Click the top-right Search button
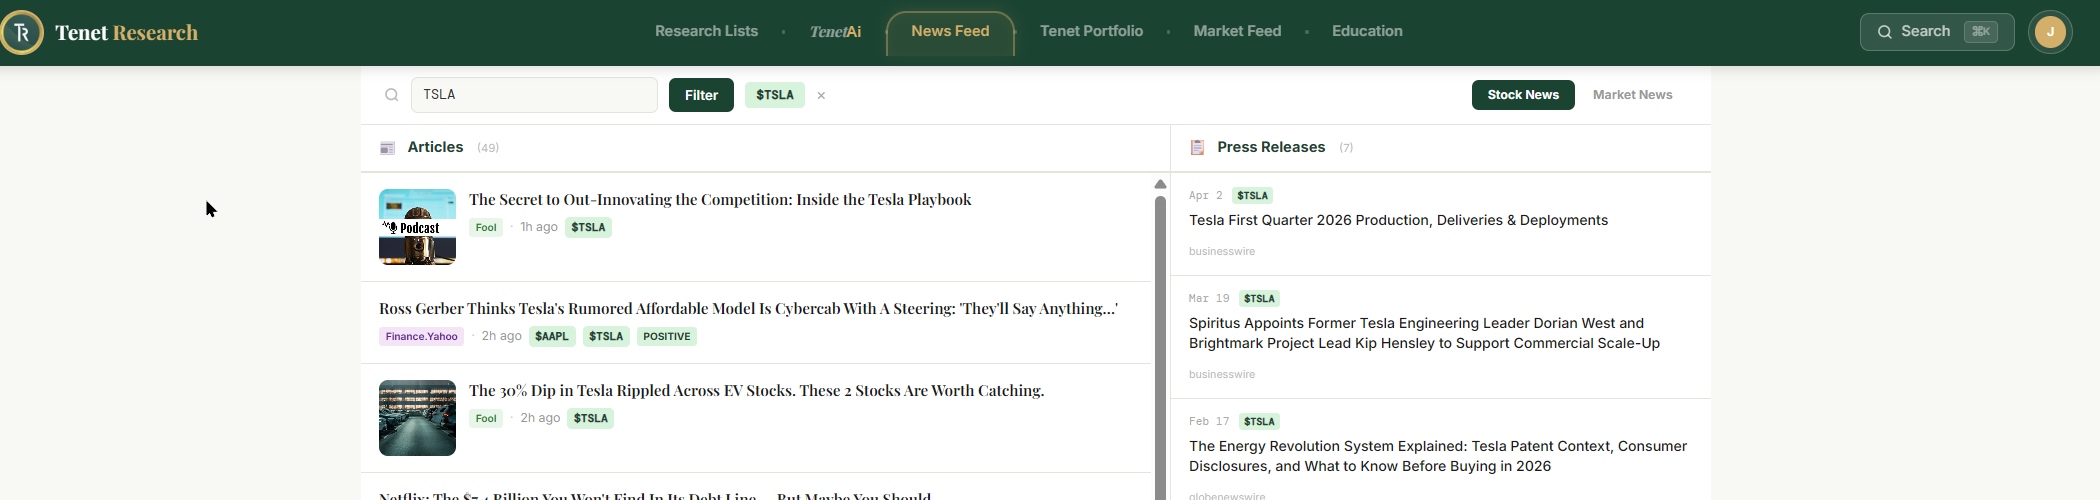The width and height of the screenshot is (2100, 500). (x=1937, y=32)
